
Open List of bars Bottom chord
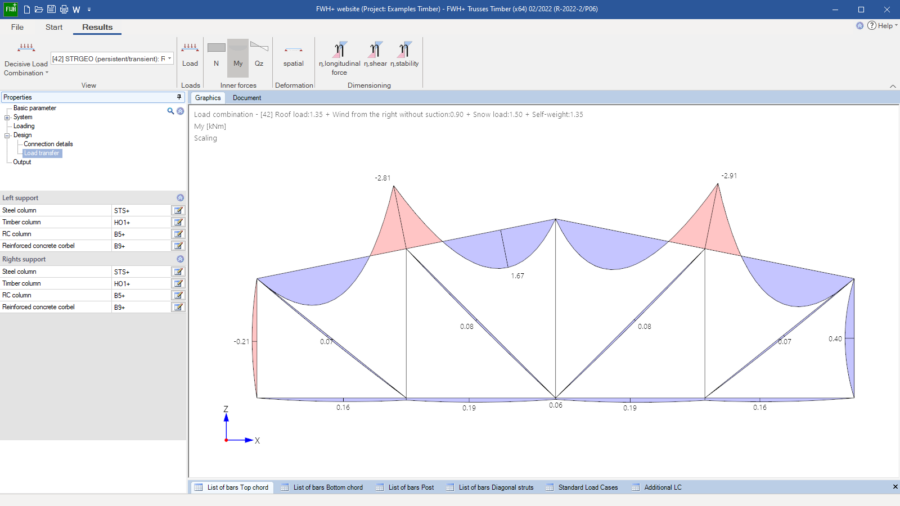[x=328, y=487]
